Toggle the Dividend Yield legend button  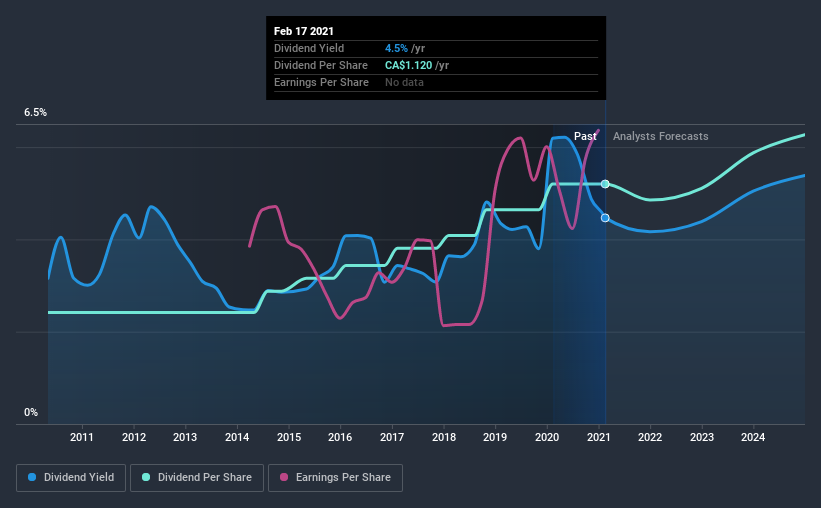coord(71,478)
